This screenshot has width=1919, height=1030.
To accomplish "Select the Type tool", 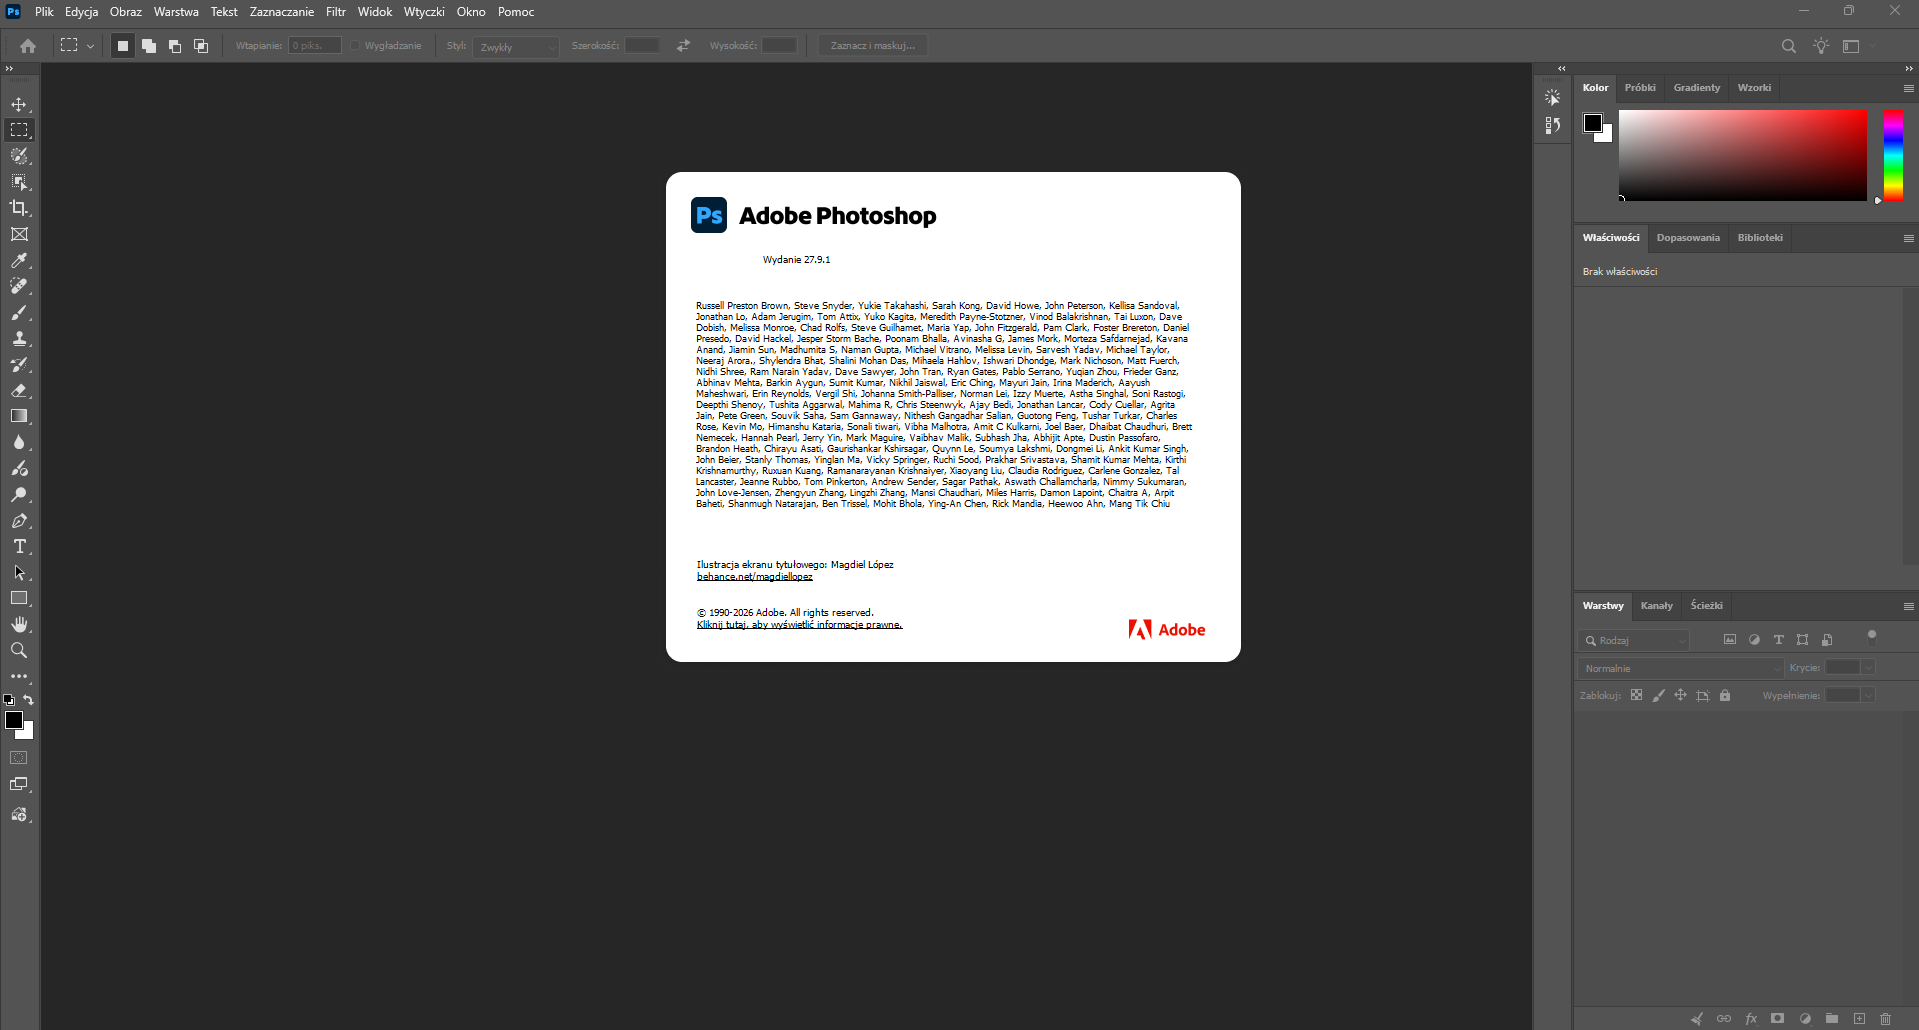I will tap(19, 546).
